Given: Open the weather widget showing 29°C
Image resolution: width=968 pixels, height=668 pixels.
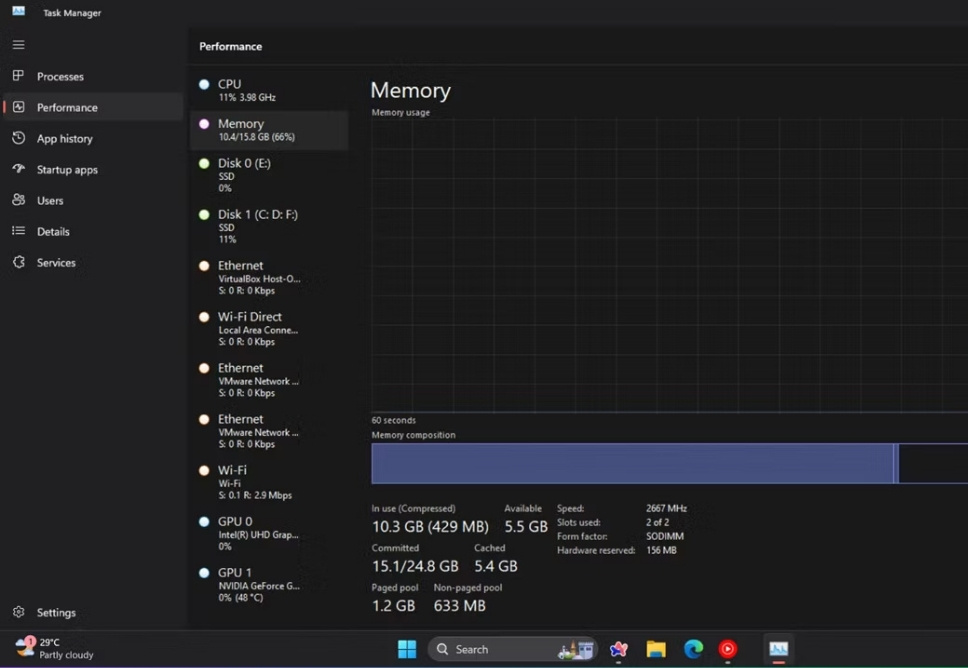Looking at the screenshot, I should pos(55,648).
